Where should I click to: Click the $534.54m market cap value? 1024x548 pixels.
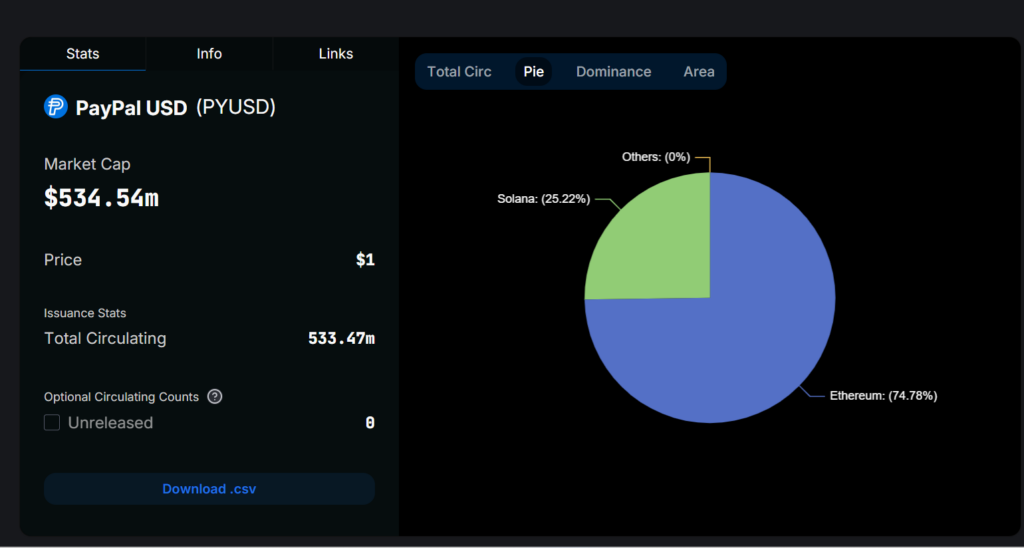[x=101, y=197]
